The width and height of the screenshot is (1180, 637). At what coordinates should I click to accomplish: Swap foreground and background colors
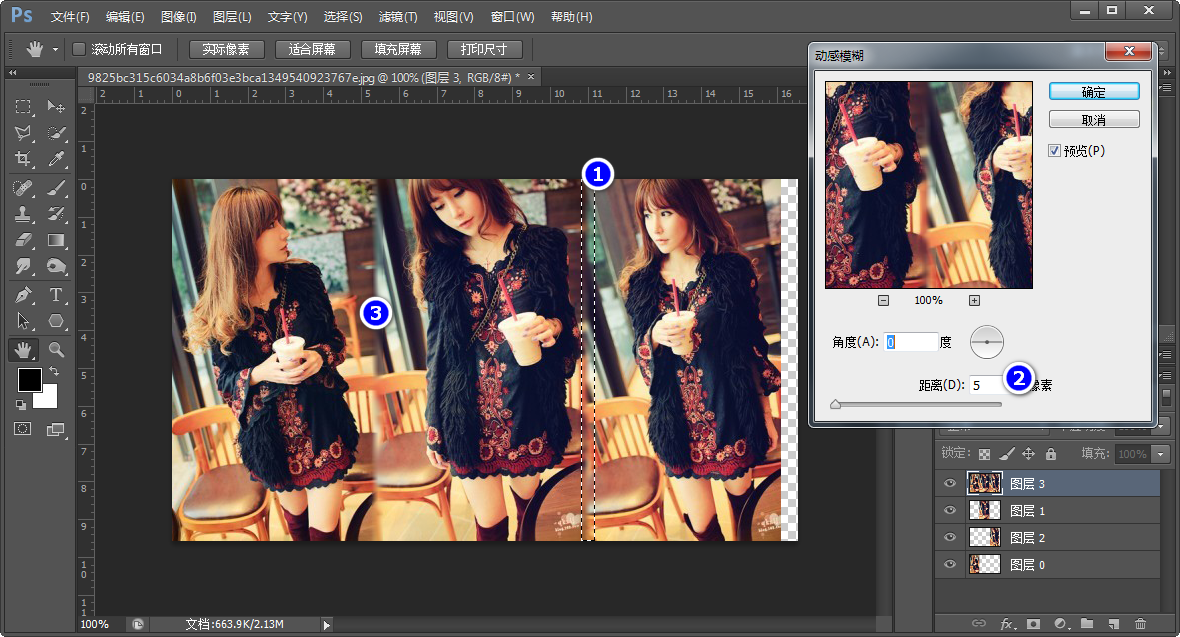click(53, 371)
